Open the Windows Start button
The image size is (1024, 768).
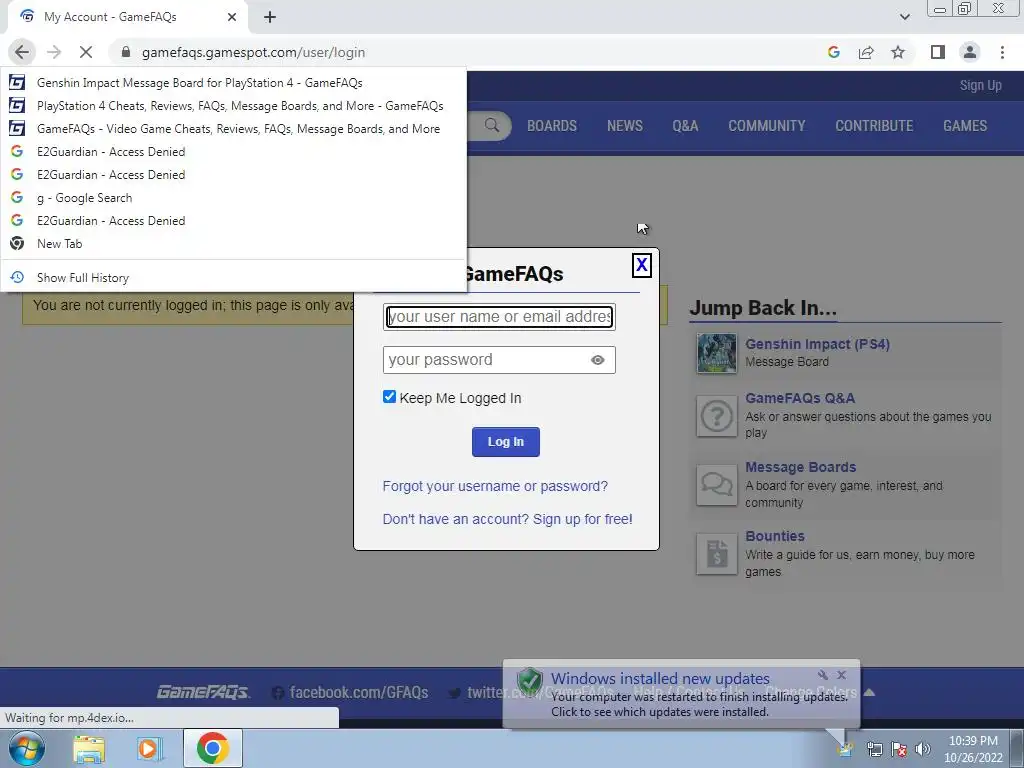26,748
